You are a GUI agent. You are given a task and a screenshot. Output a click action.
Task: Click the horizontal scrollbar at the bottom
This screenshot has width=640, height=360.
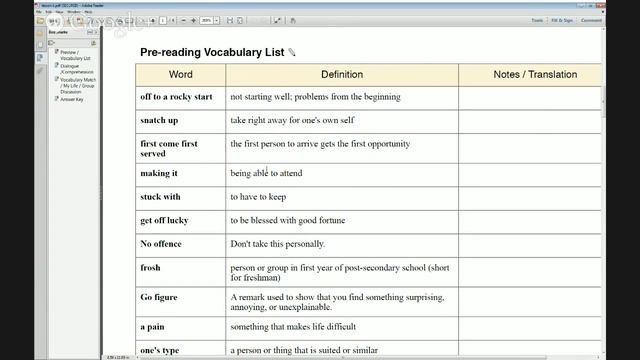[x=343, y=358]
